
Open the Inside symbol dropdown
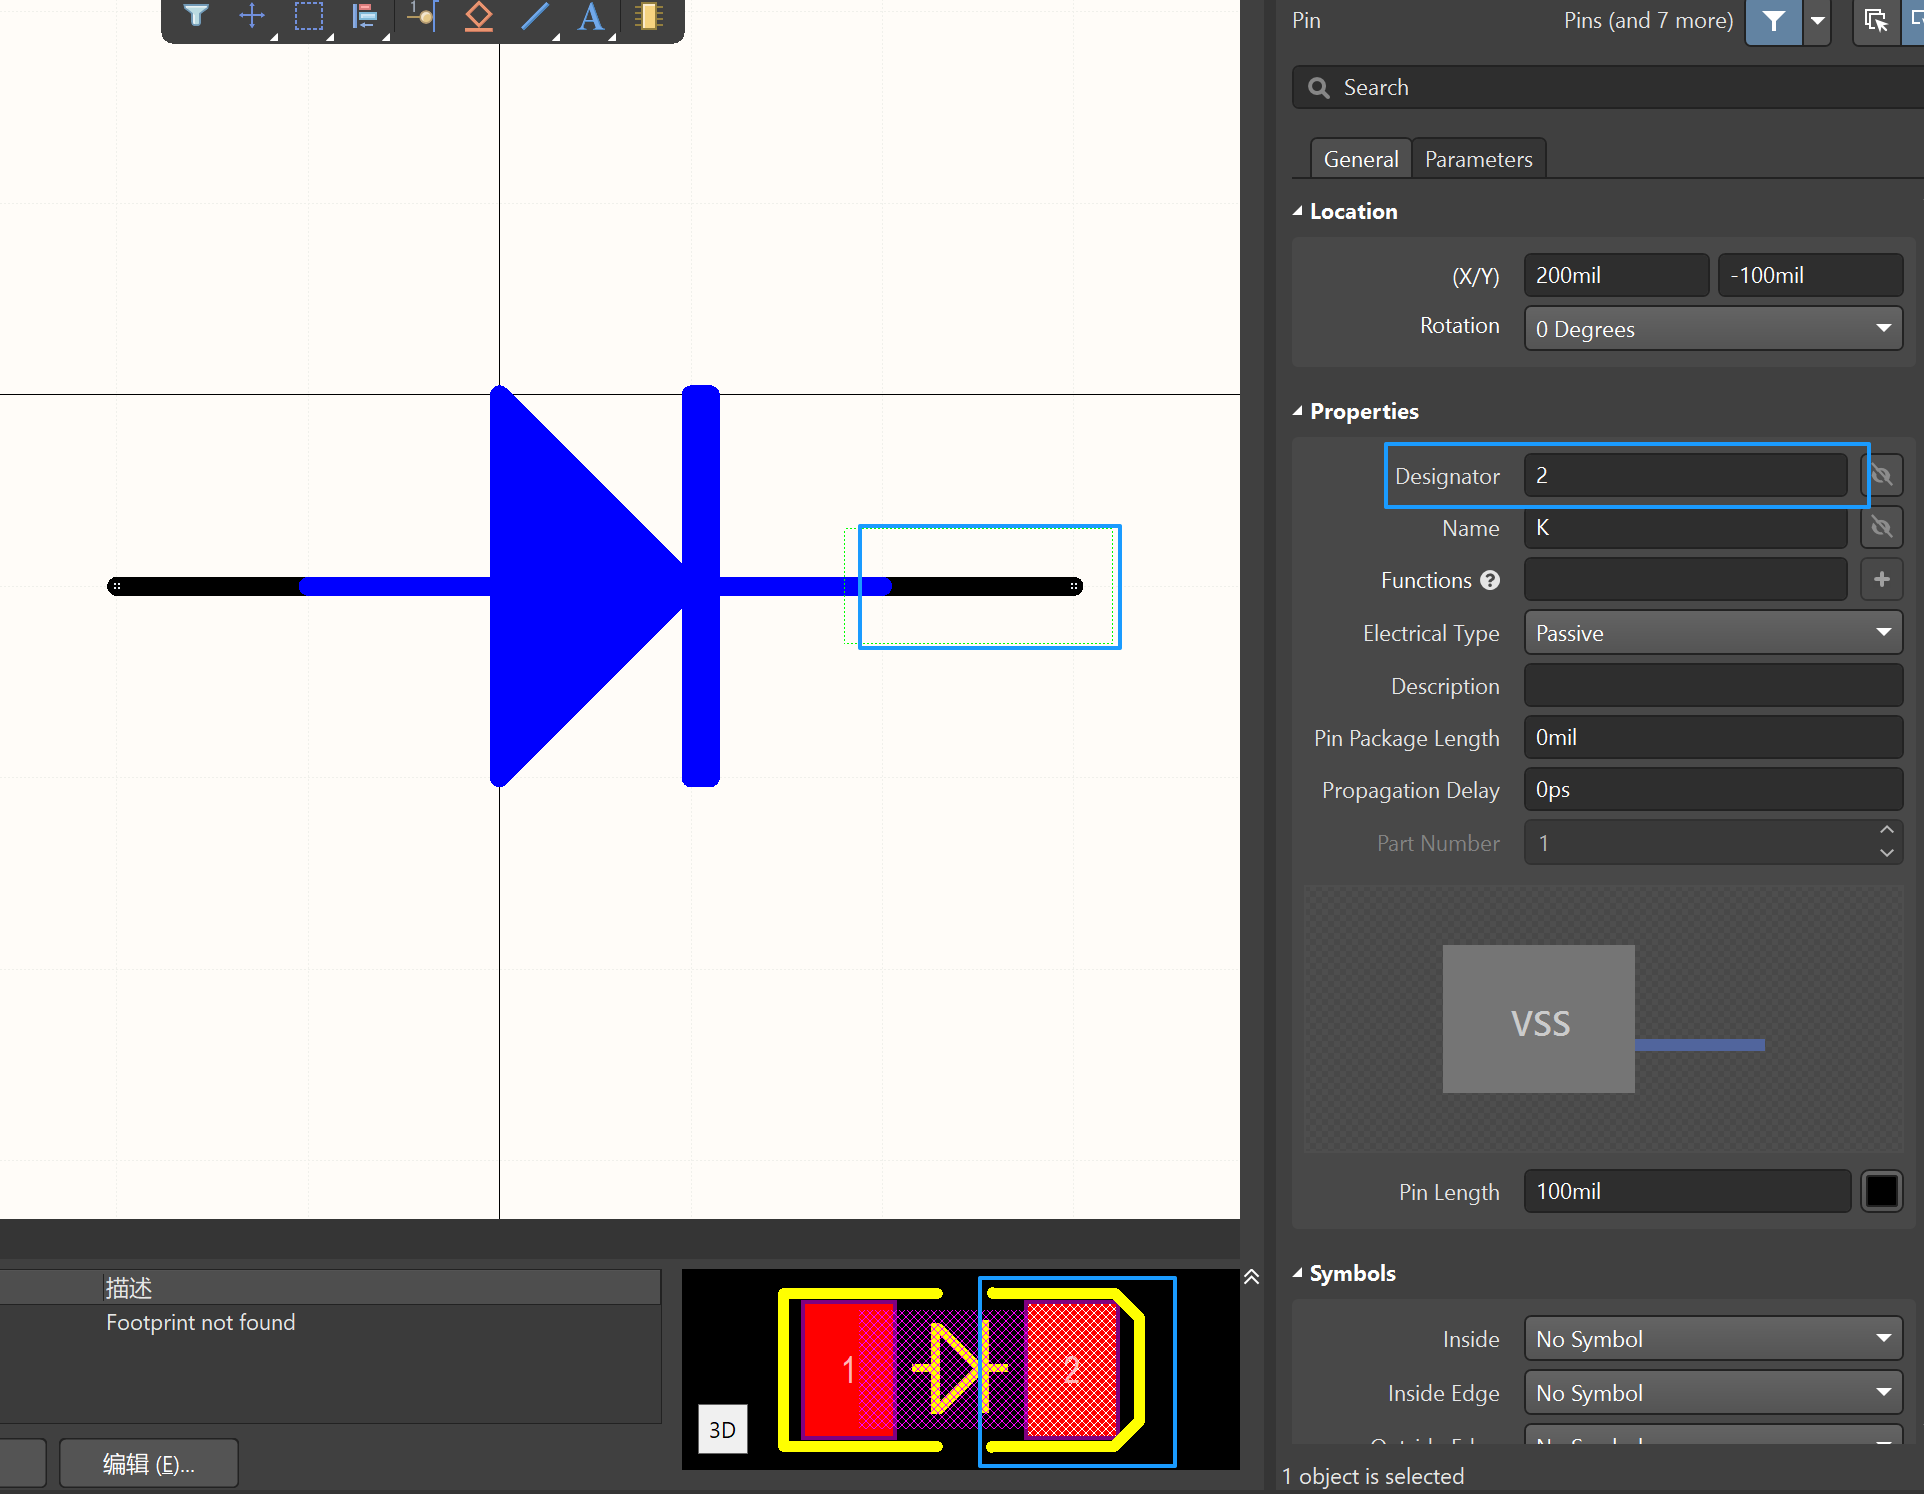(x=1713, y=1339)
